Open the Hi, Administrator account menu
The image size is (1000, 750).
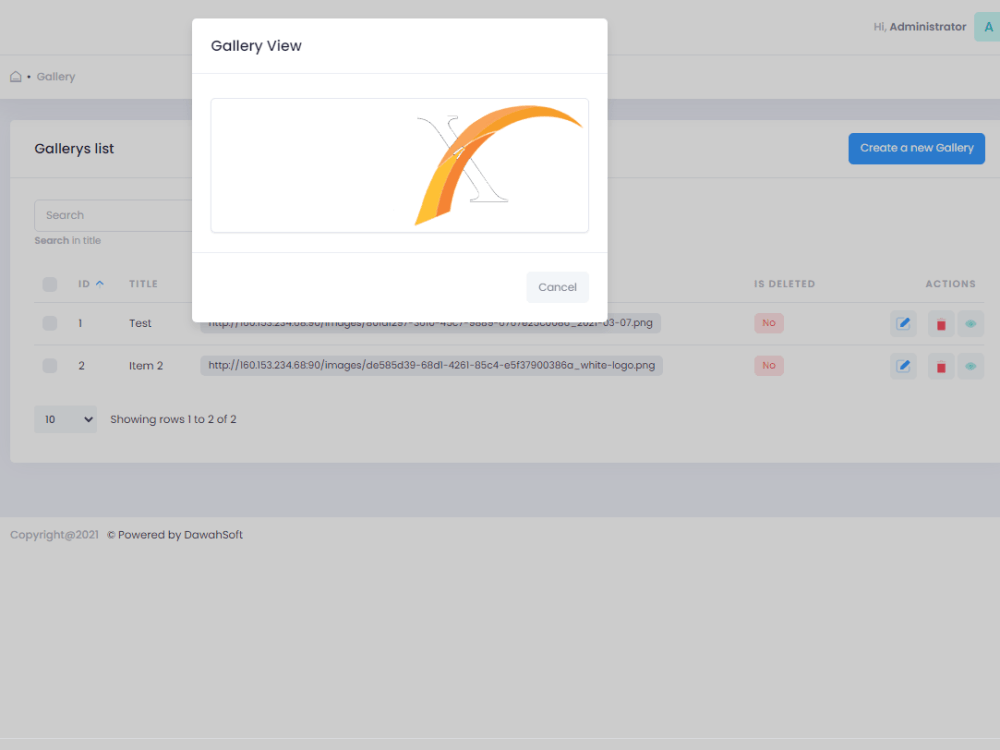[919, 26]
